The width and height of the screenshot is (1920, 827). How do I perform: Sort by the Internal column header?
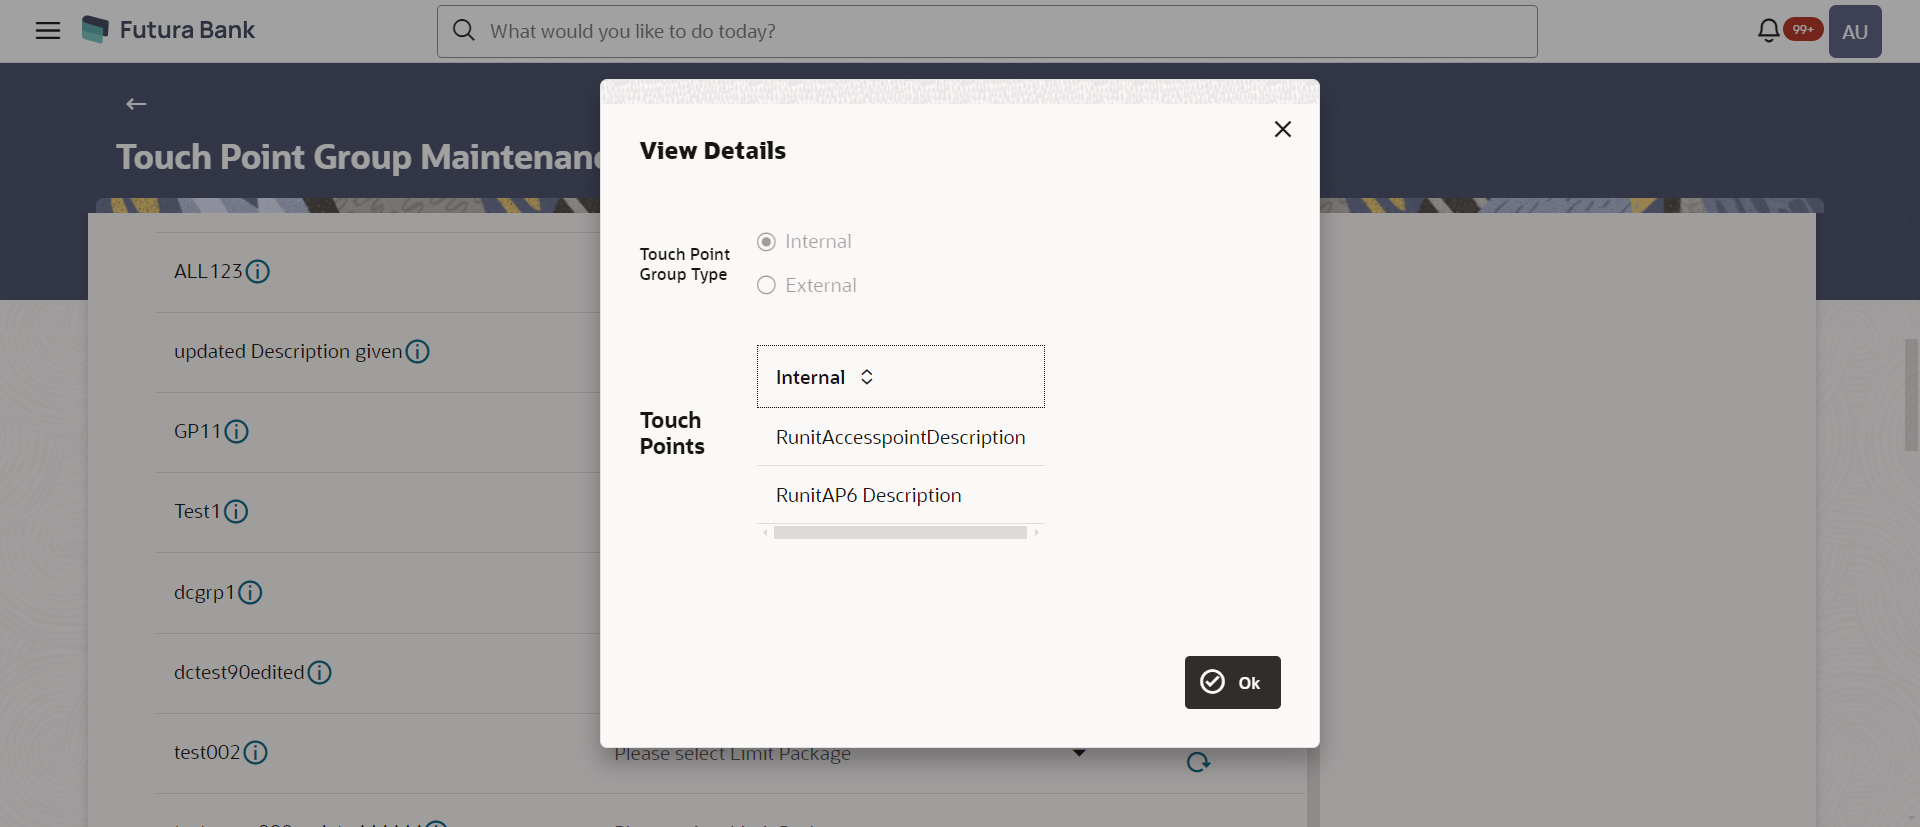826,377
